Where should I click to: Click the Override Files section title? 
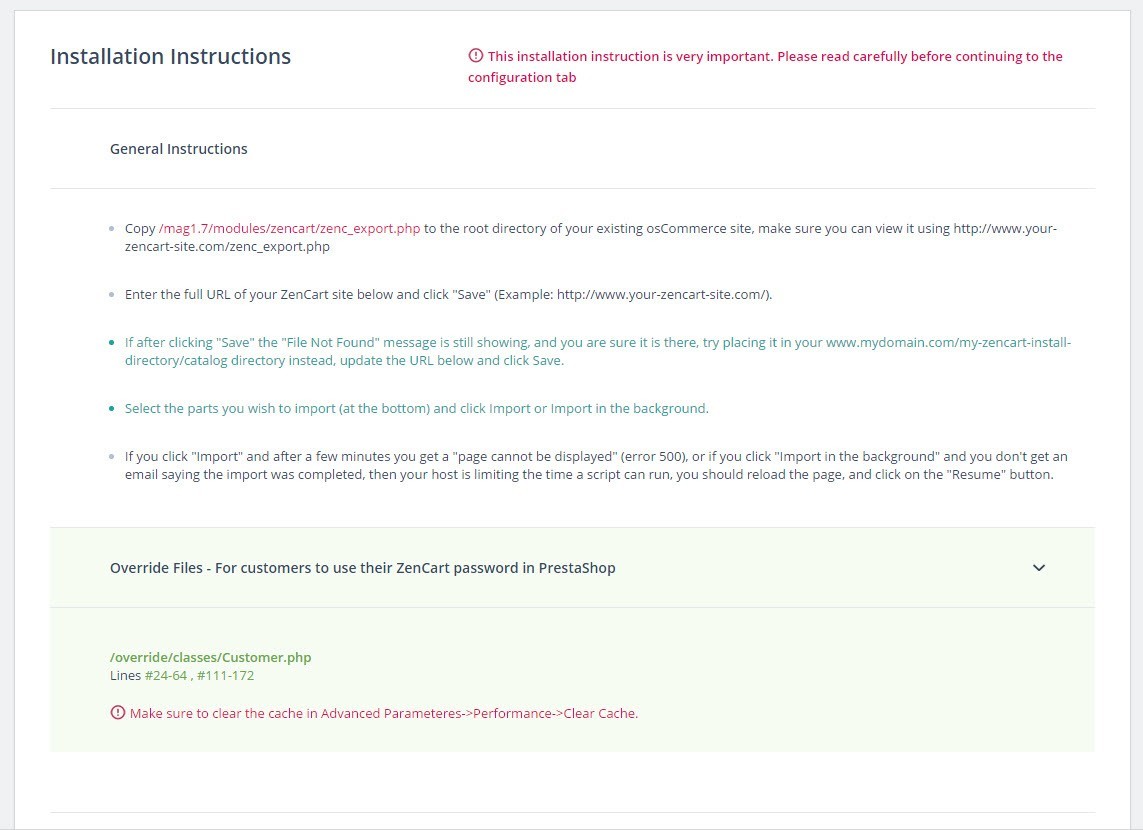(362, 568)
